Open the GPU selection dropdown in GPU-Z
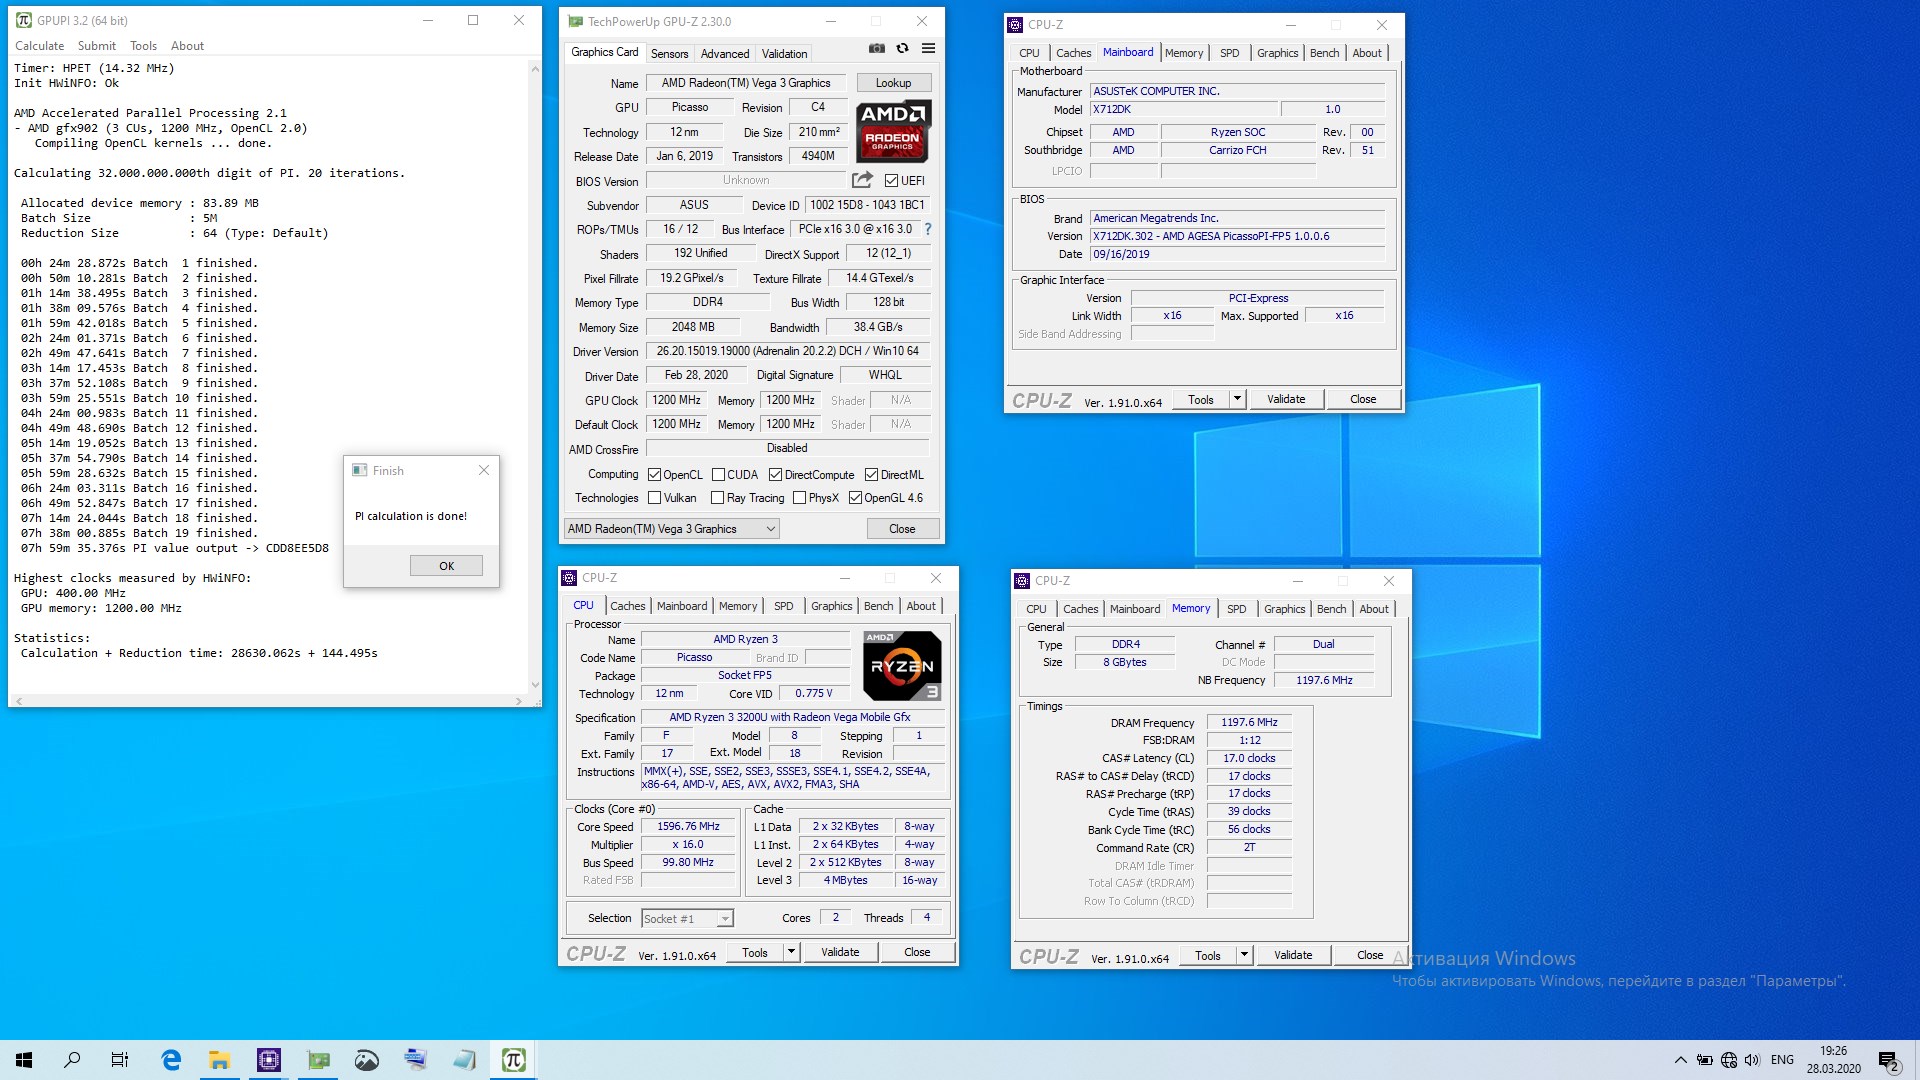1920x1080 pixels. [x=671, y=529]
